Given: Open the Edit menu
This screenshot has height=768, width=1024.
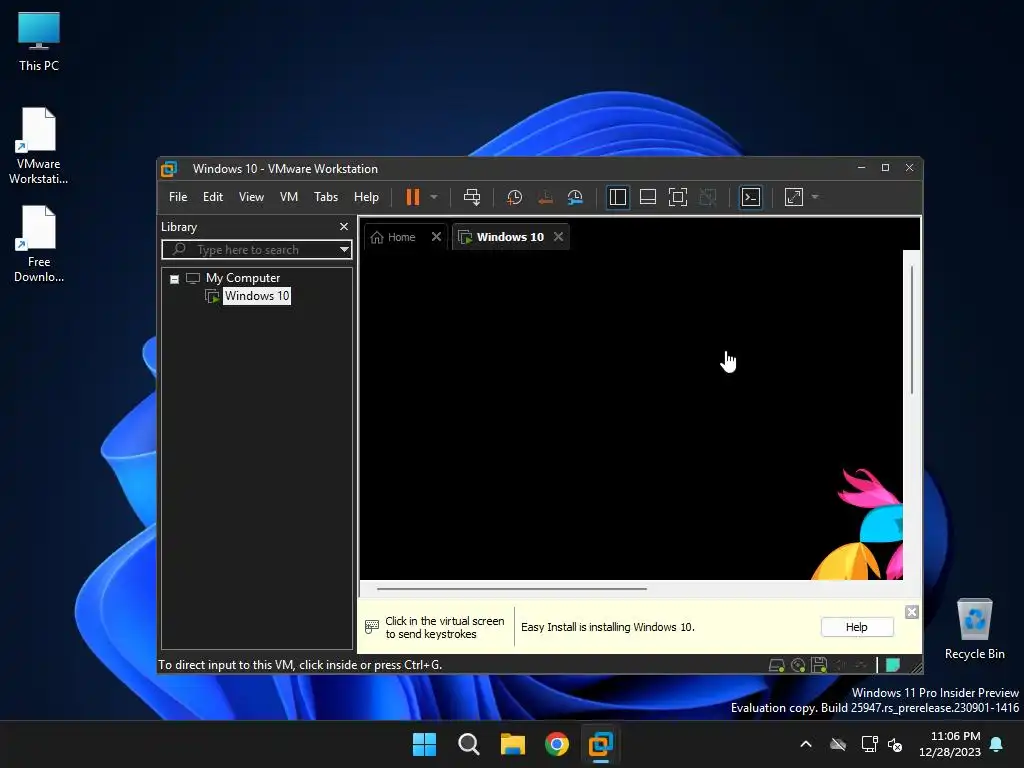Looking at the screenshot, I should 213,197.
